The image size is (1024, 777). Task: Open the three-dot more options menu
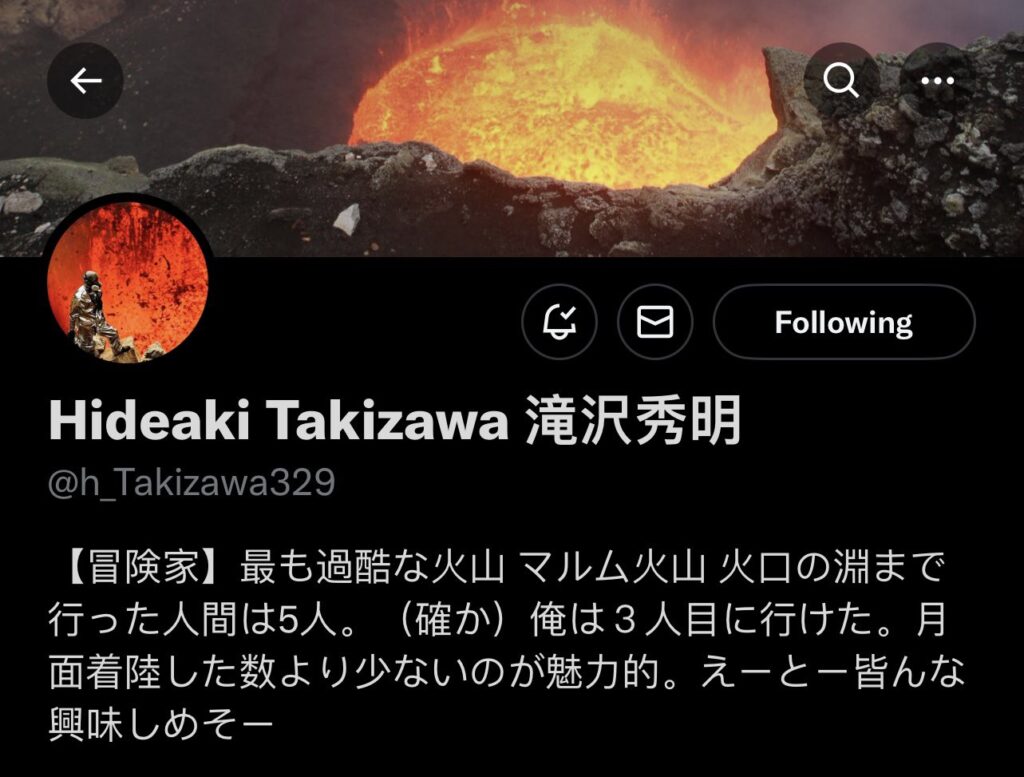point(937,81)
